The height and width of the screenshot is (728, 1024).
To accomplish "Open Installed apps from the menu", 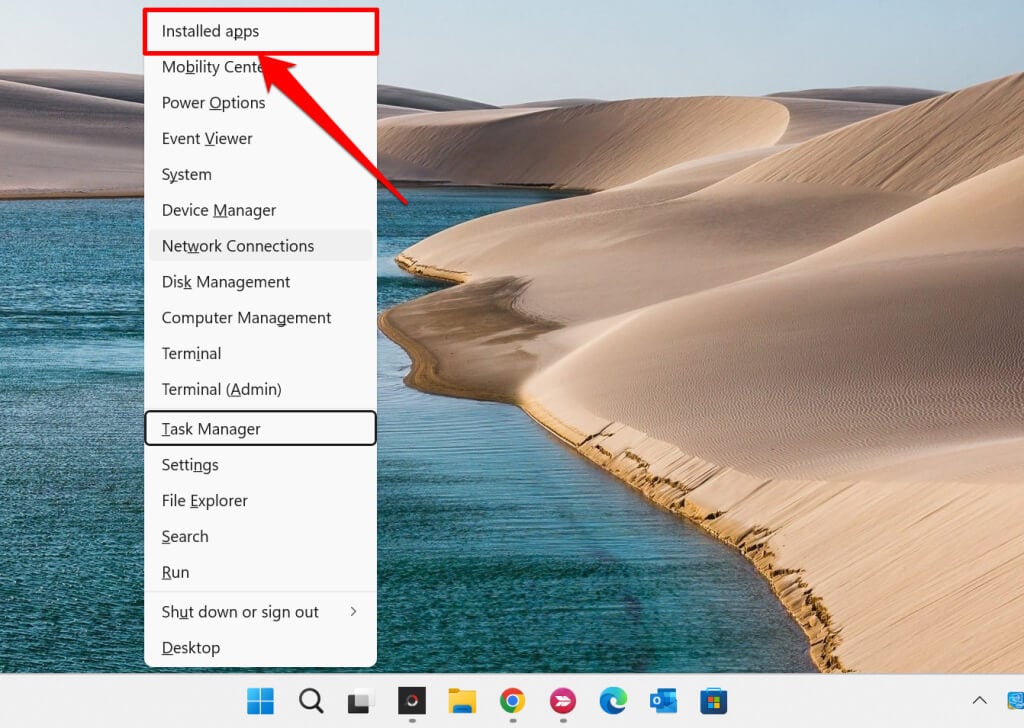I will click(x=260, y=31).
